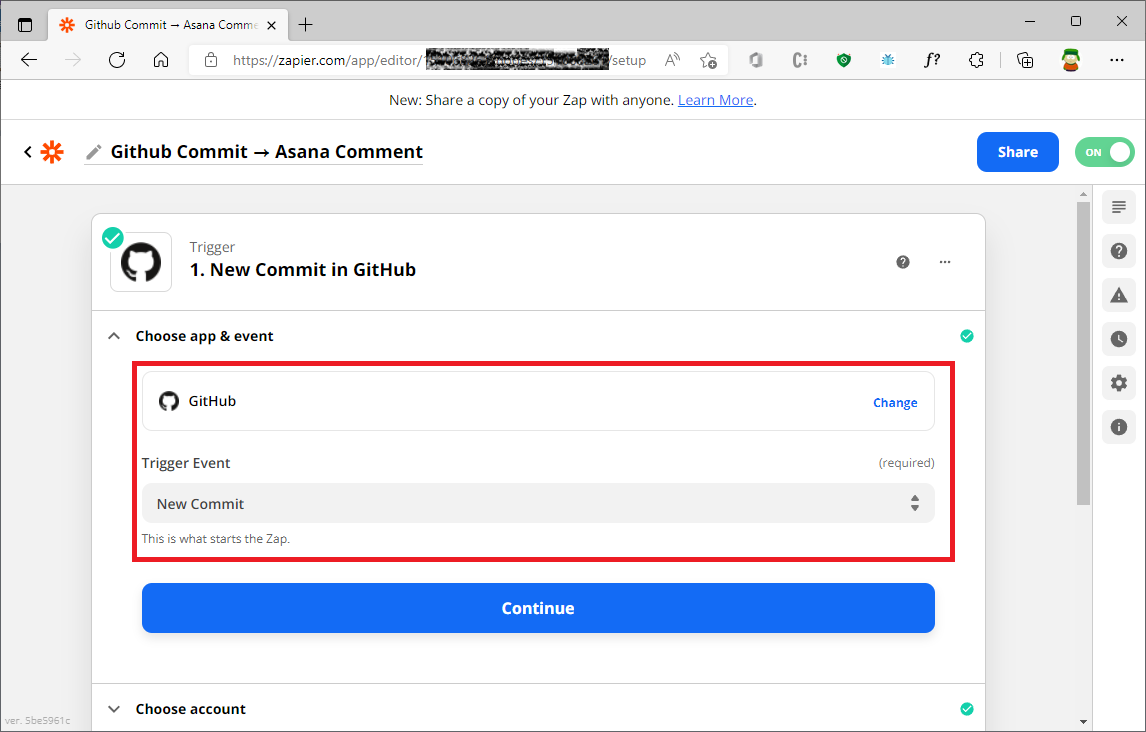Click the page vertical scrollbar thumb
The width and height of the screenshot is (1146, 732).
1083,354
